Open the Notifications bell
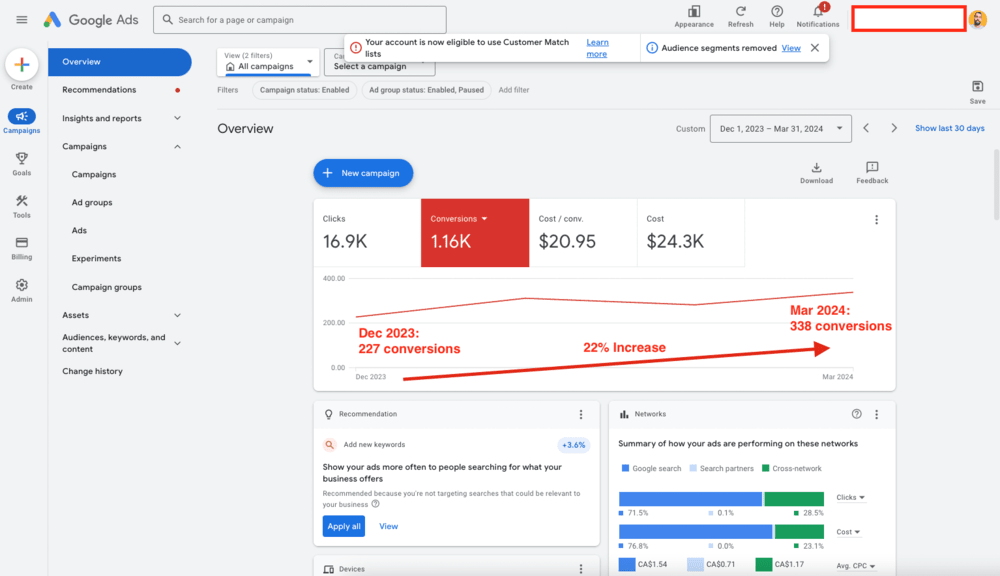The image size is (1000, 576). pyautogui.click(x=817, y=13)
